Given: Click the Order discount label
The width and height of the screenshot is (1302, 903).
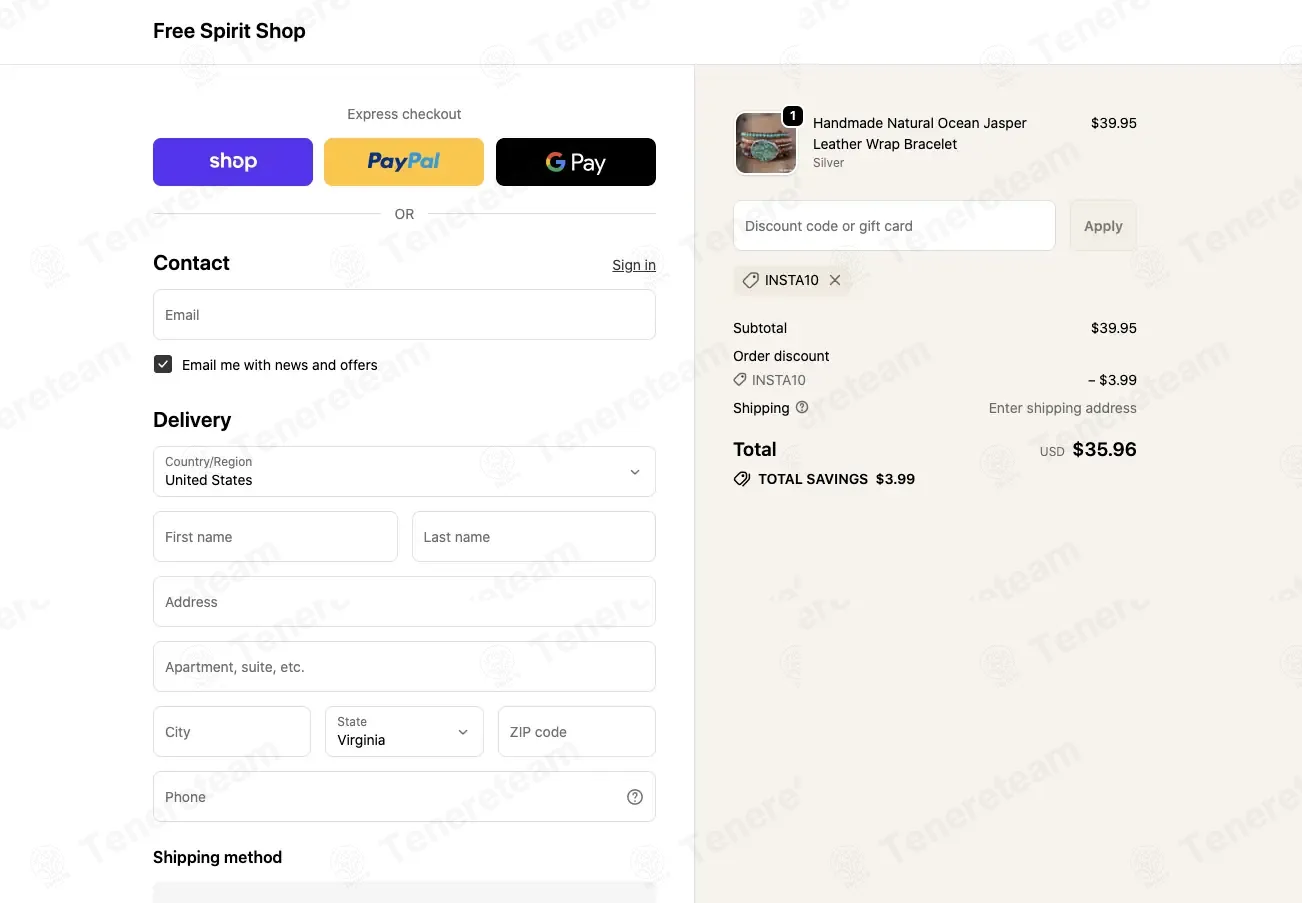Looking at the screenshot, I should (781, 356).
